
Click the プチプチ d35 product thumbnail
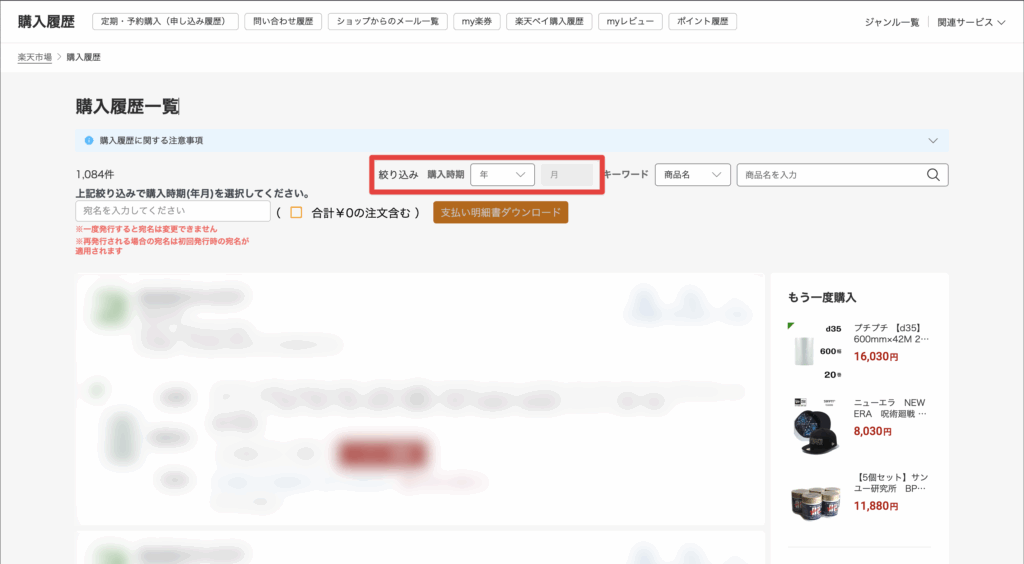click(816, 350)
